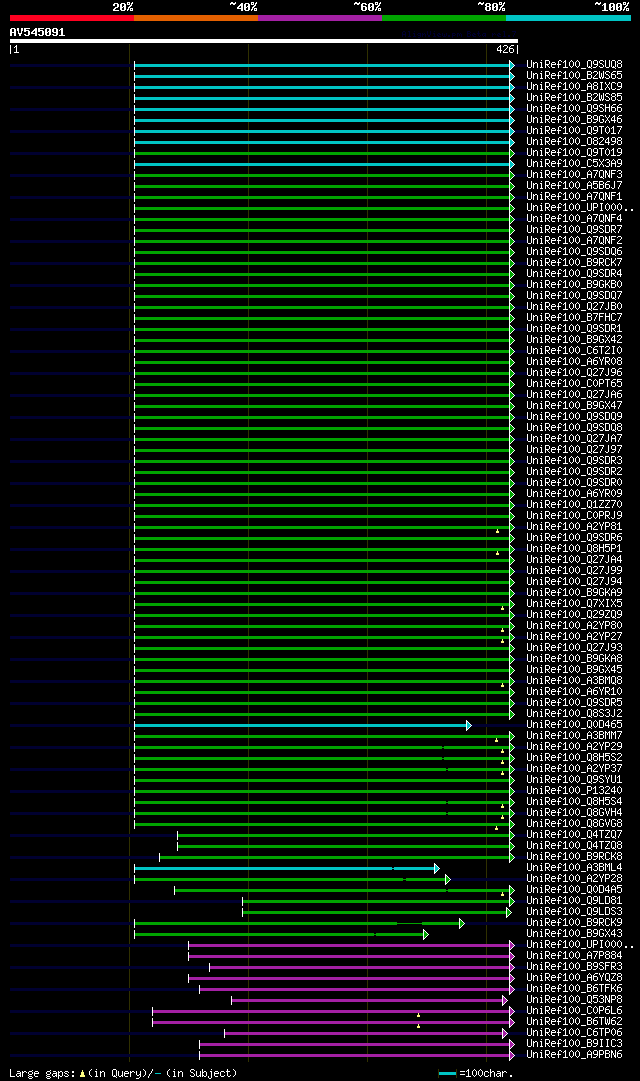The image size is (640, 1081).
Task: Select the UniRef100_A3BMQ8 label
Action: (574, 680)
